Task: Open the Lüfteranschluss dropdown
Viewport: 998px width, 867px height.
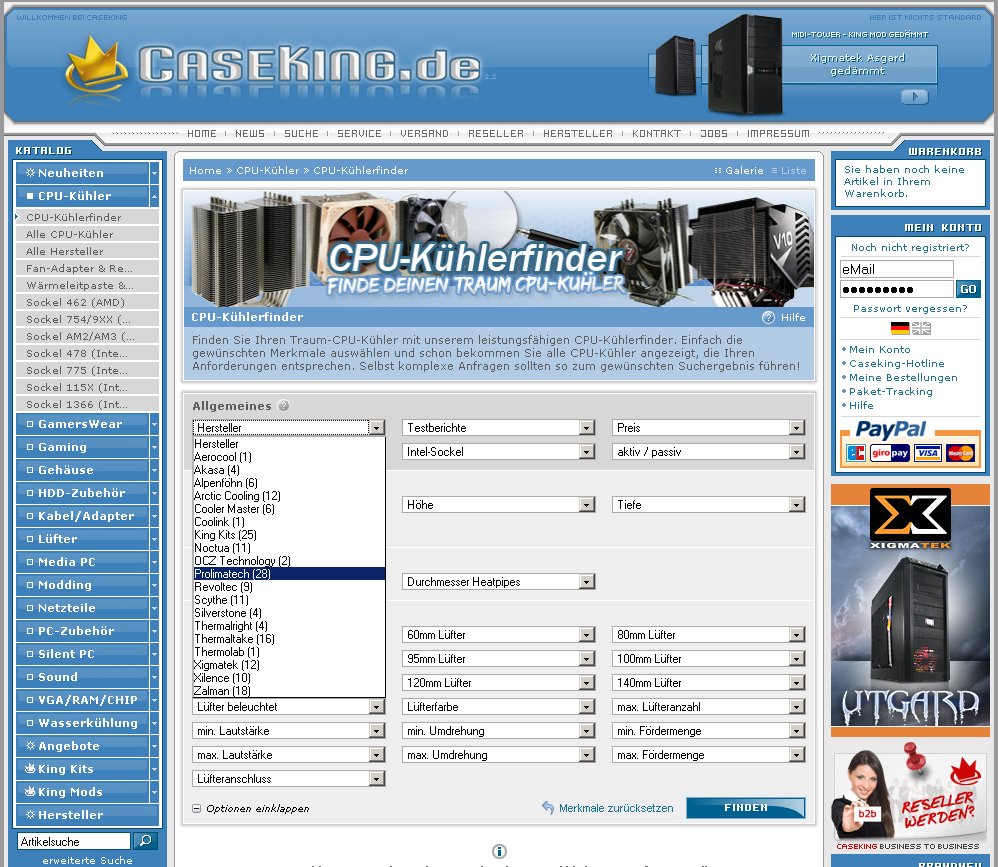Action: point(288,779)
